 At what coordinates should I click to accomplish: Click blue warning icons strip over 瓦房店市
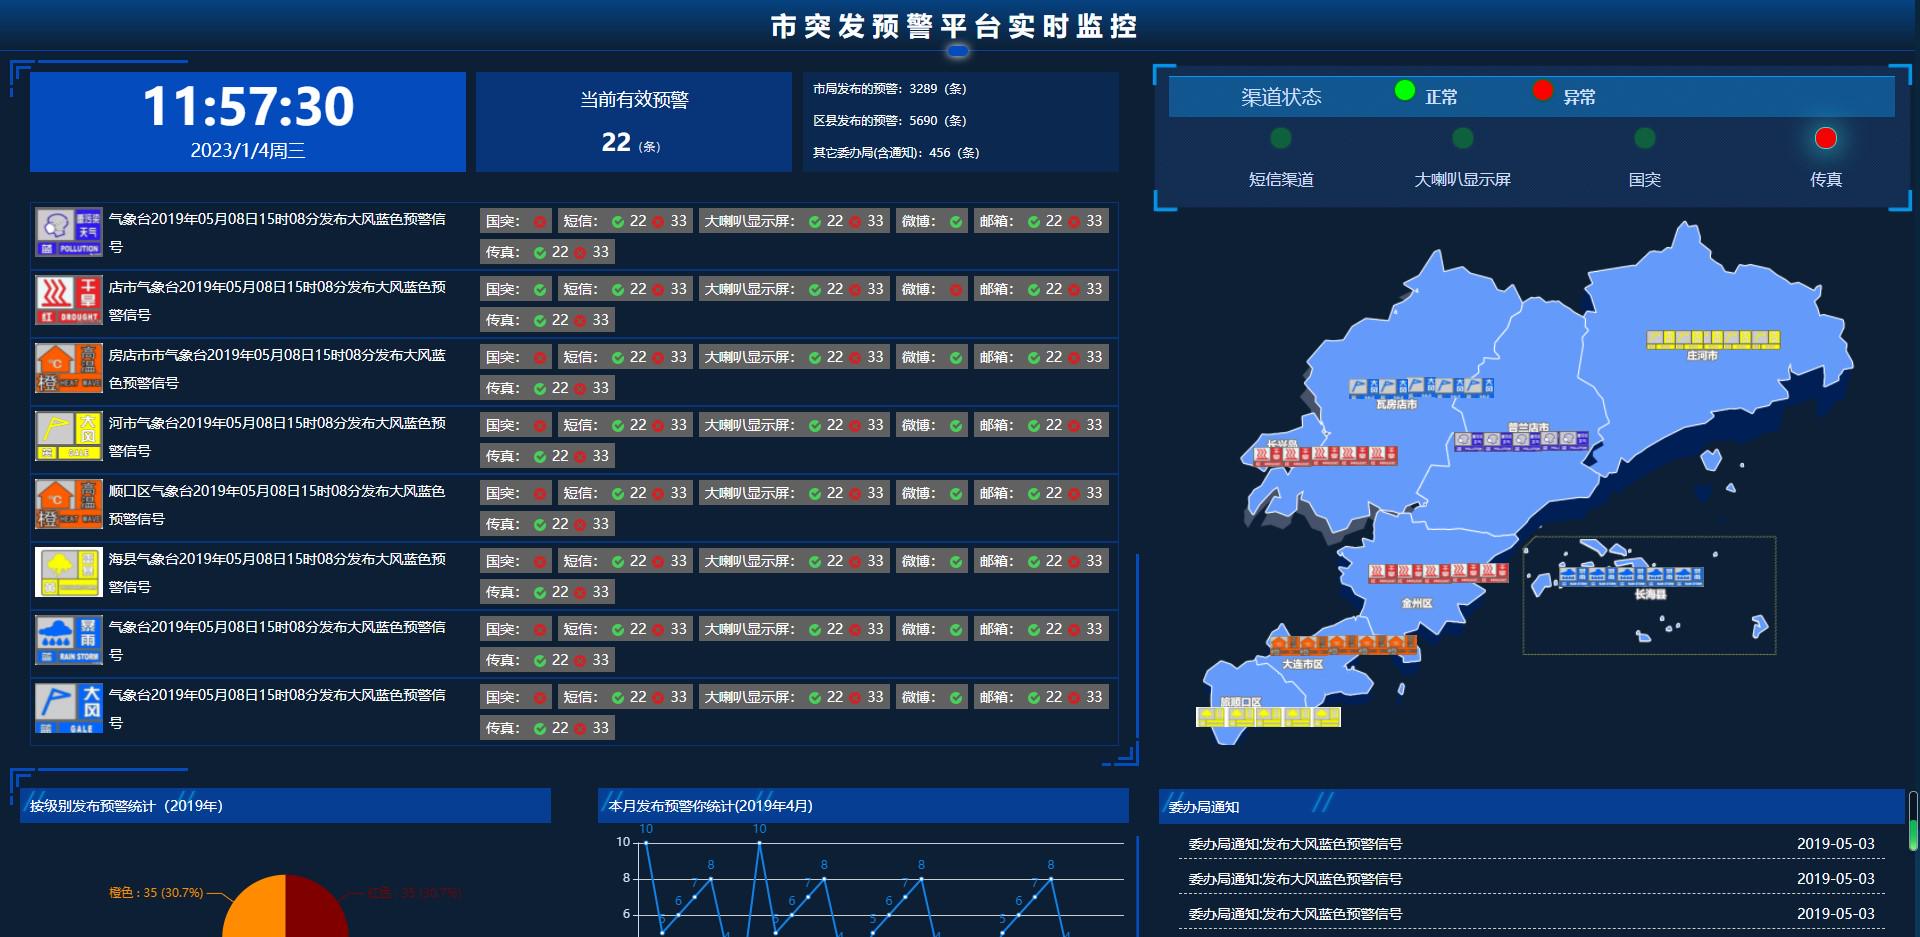pos(1421,388)
